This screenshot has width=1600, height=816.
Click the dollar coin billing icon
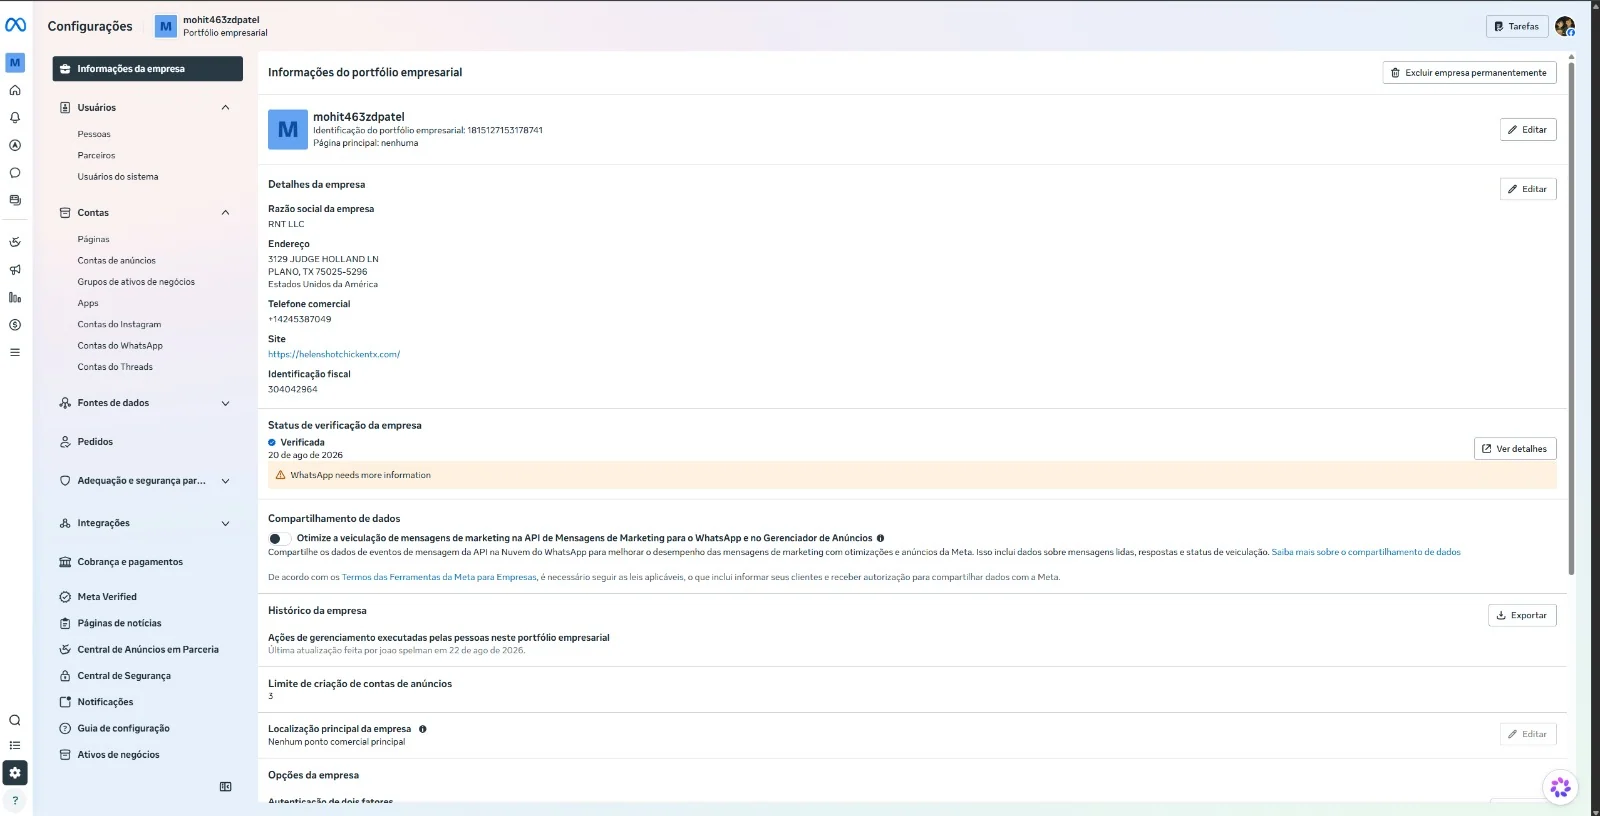pos(15,325)
